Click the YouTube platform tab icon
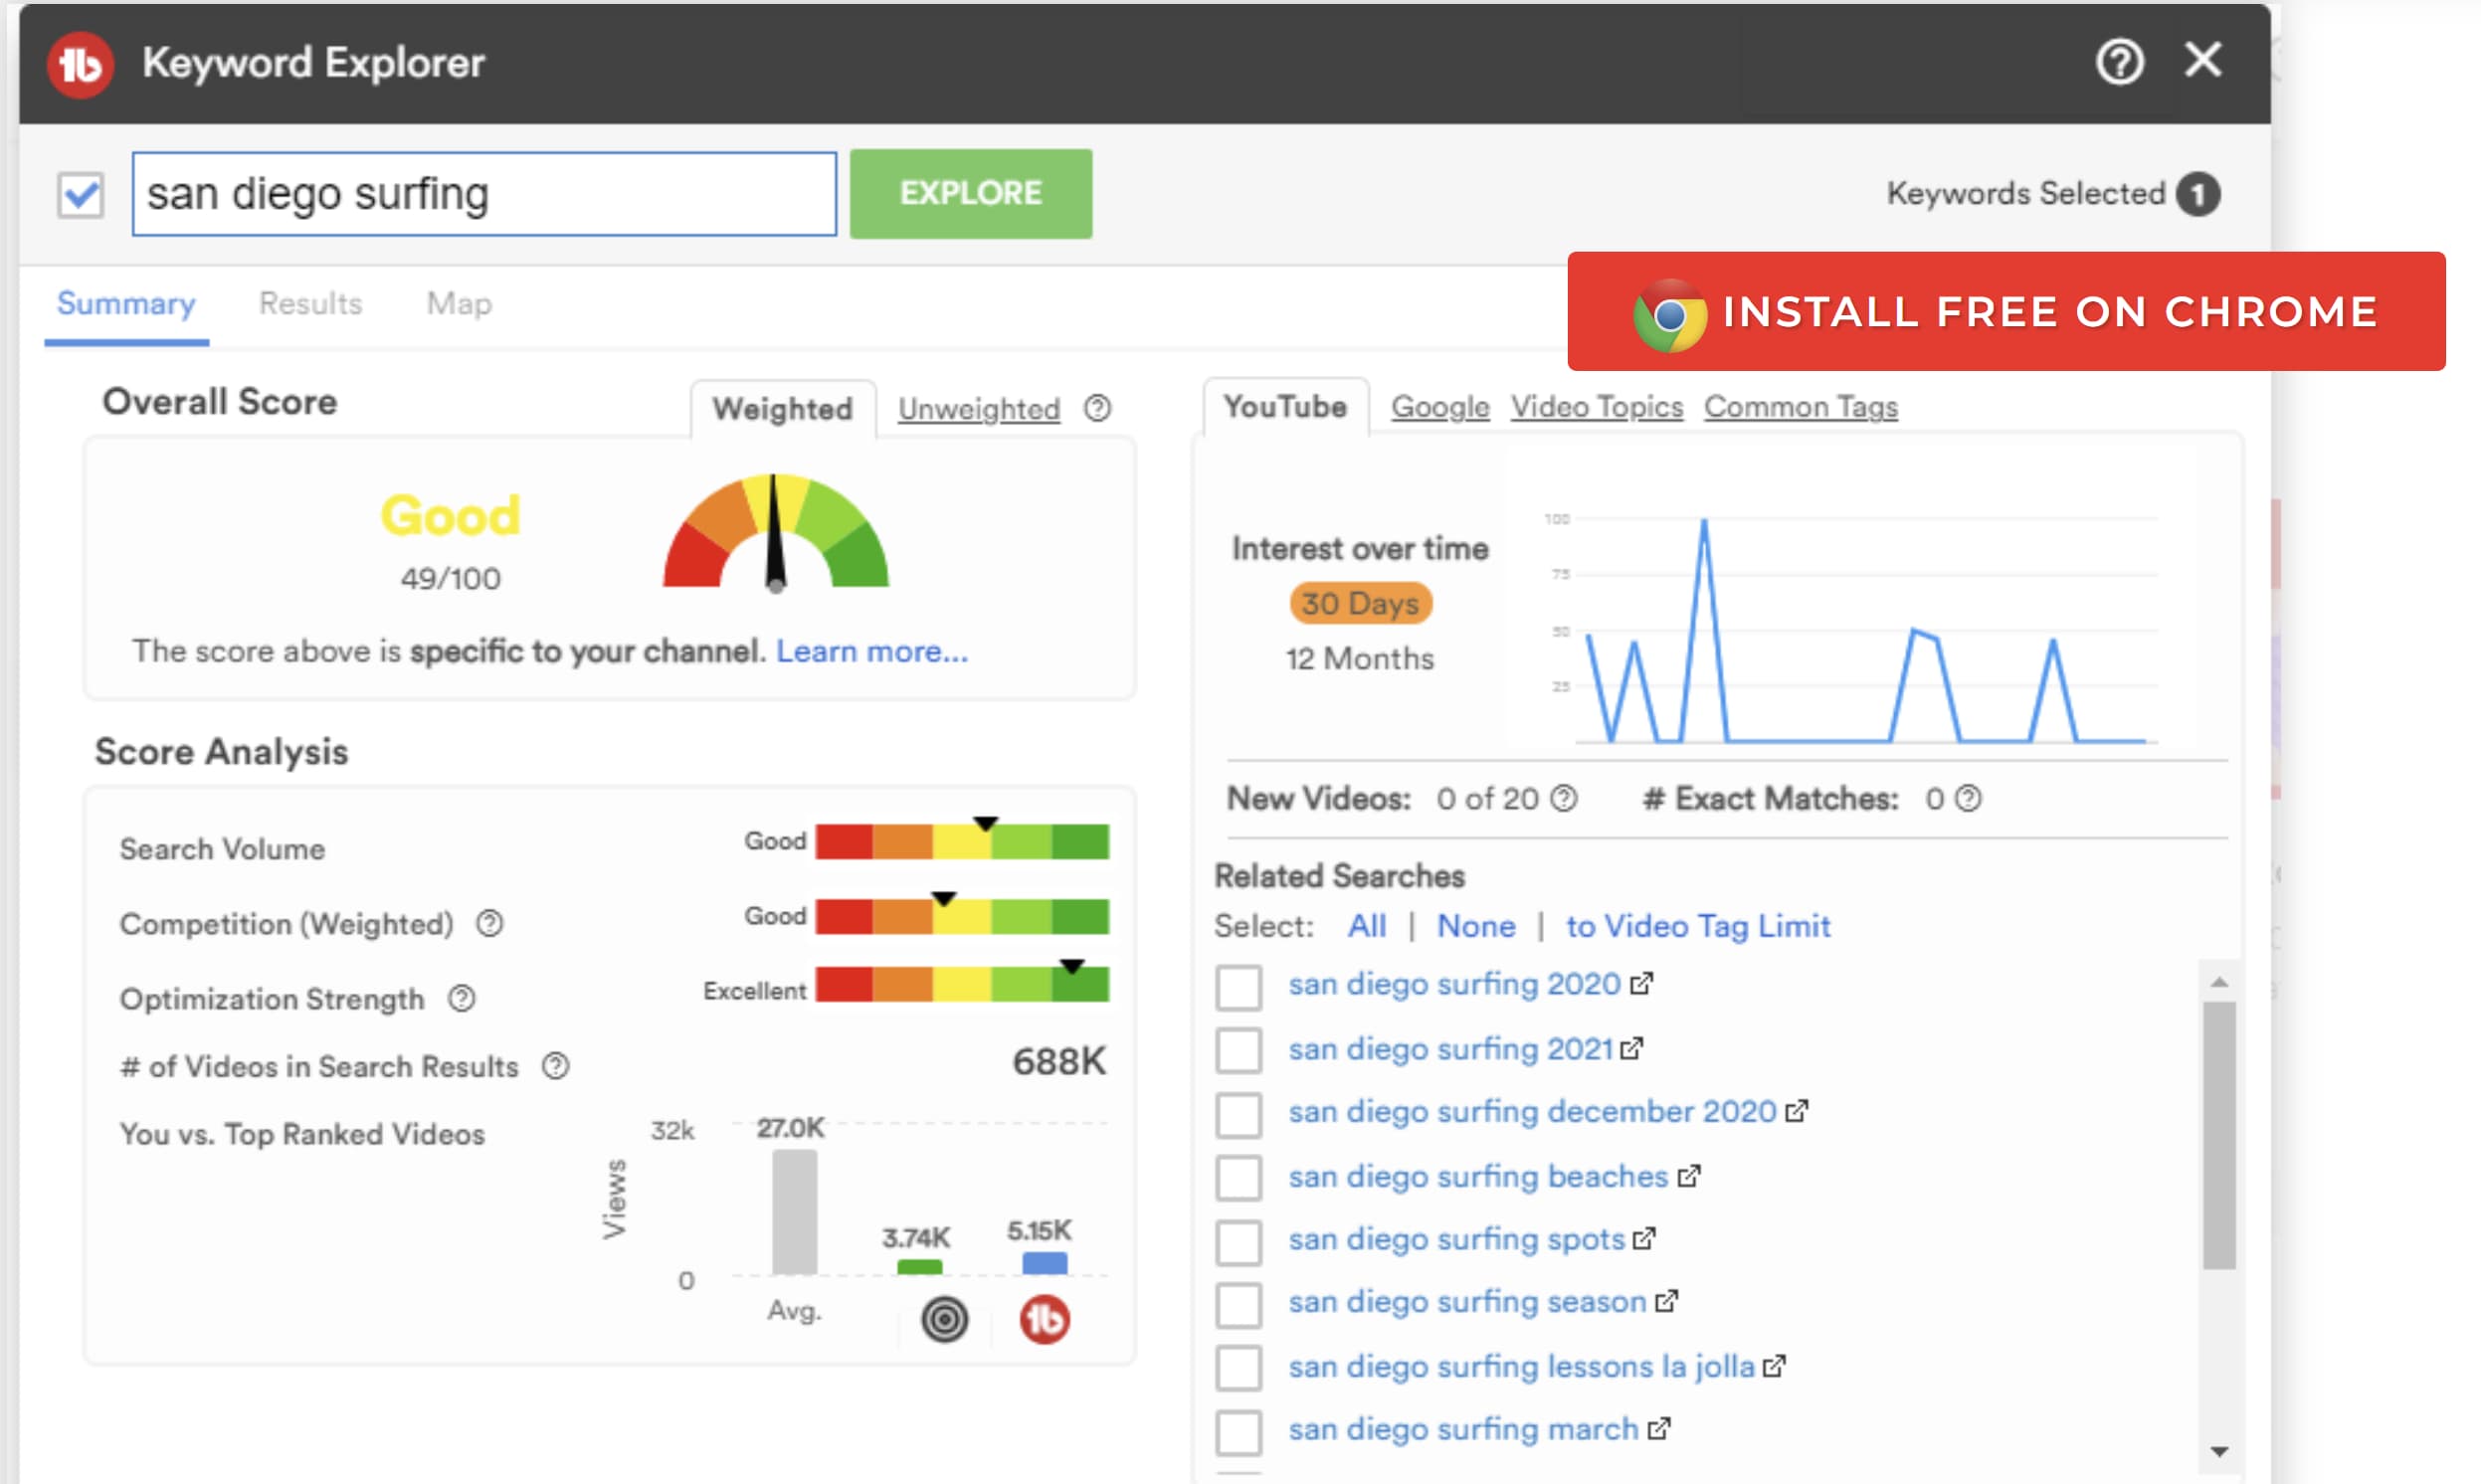Image resolution: width=2481 pixels, height=1484 pixels. pyautogui.click(x=1284, y=407)
